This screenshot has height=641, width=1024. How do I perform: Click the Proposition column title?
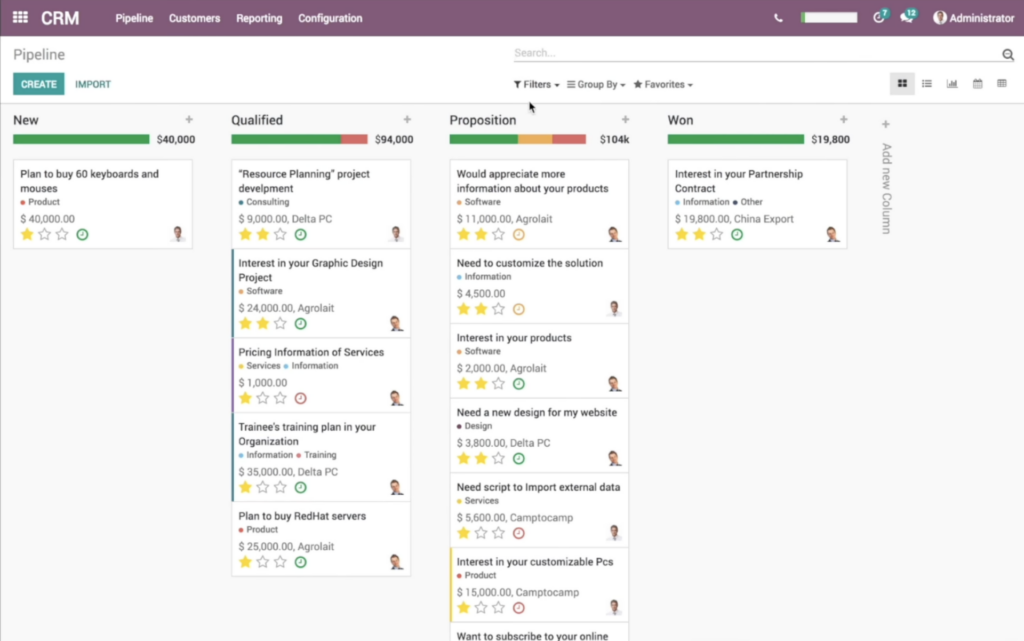coord(483,120)
